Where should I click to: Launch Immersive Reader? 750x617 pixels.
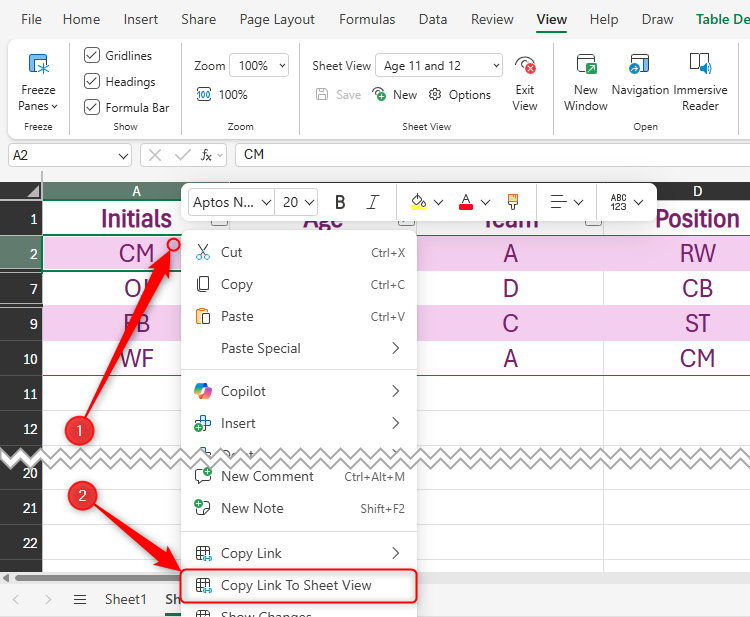(x=700, y=82)
